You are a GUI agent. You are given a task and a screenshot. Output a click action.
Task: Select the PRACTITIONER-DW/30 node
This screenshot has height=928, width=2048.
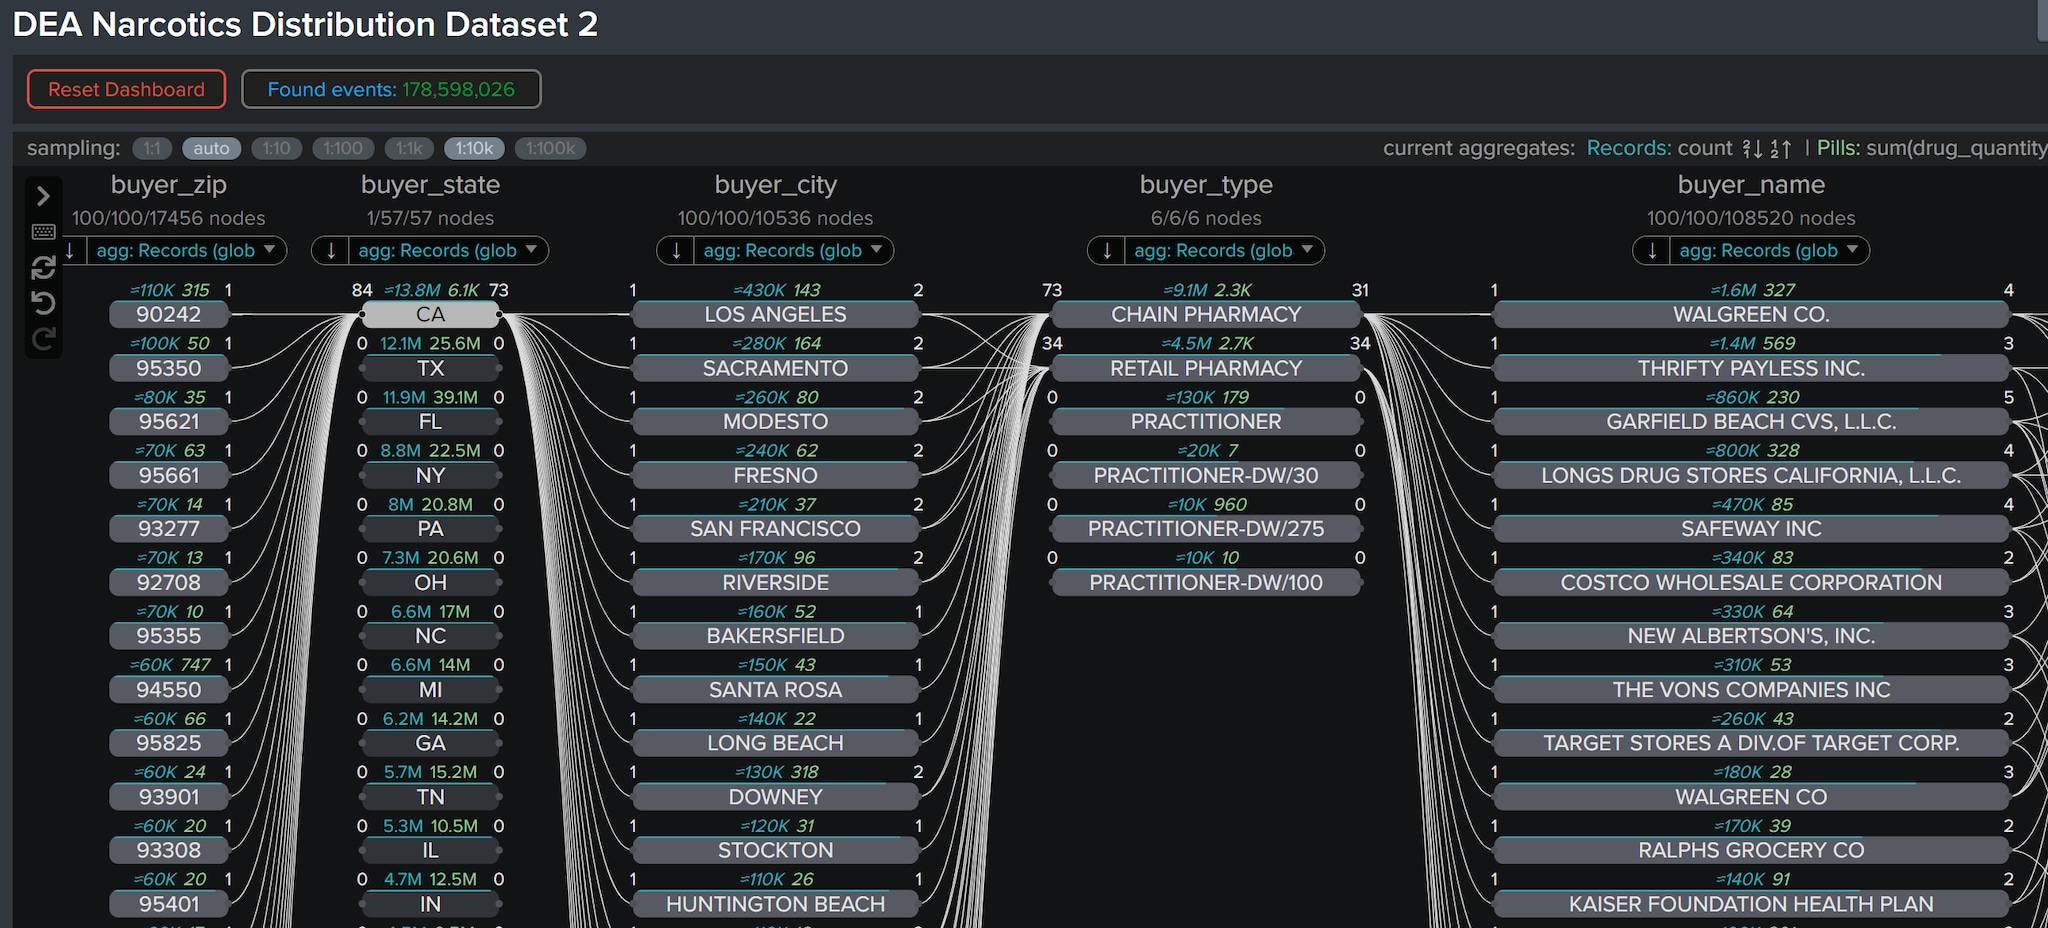(1206, 476)
